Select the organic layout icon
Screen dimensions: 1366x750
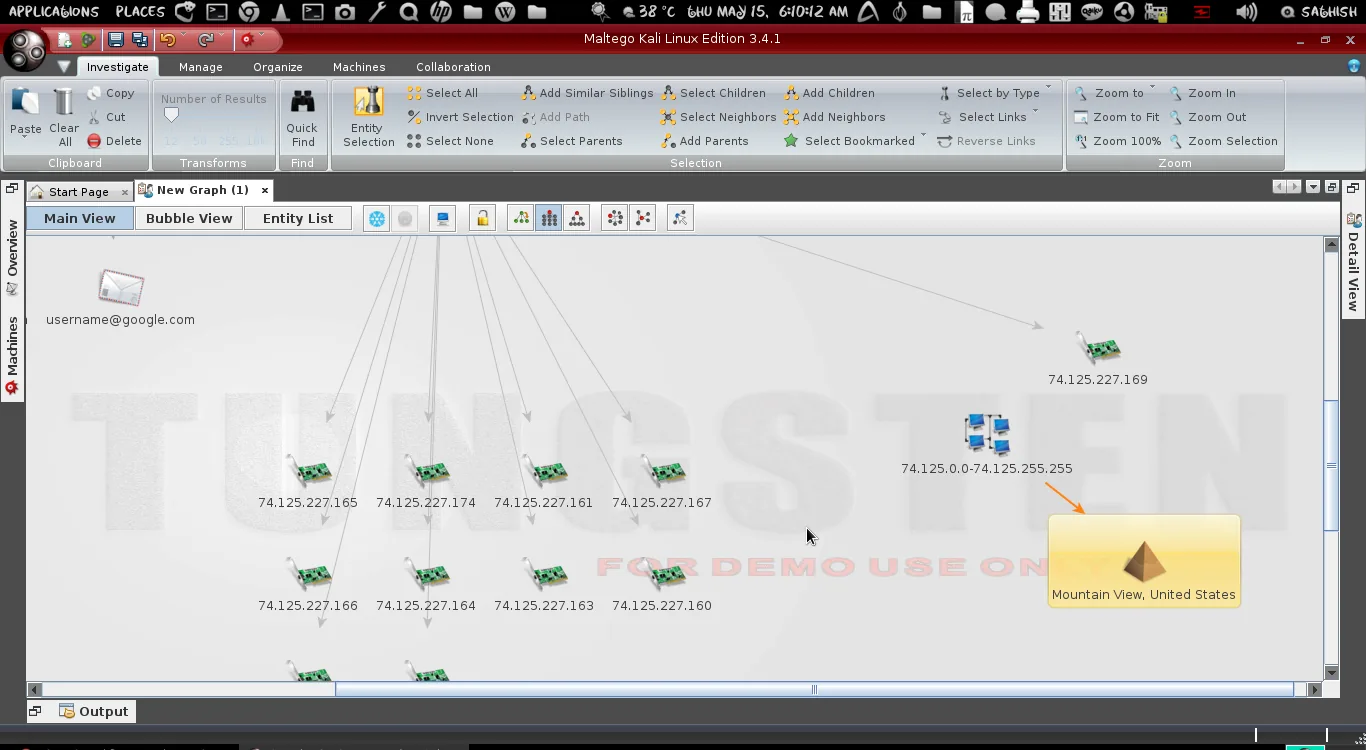click(x=643, y=218)
